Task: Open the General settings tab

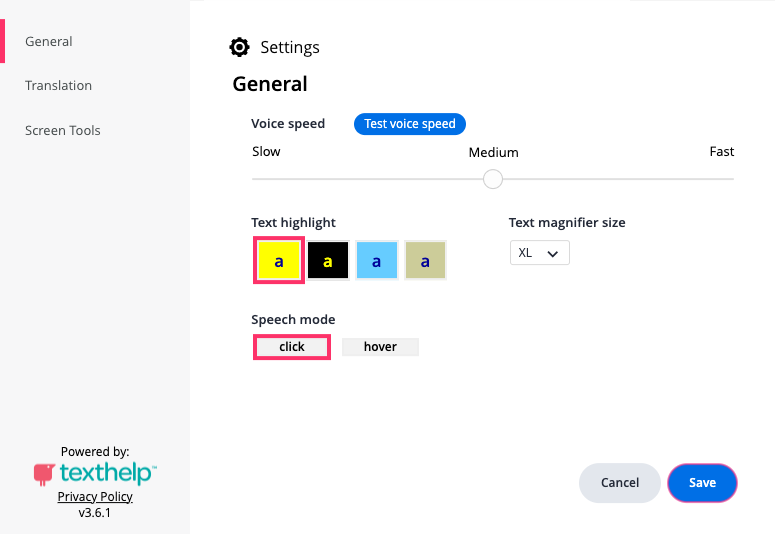Action: (x=49, y=42)
